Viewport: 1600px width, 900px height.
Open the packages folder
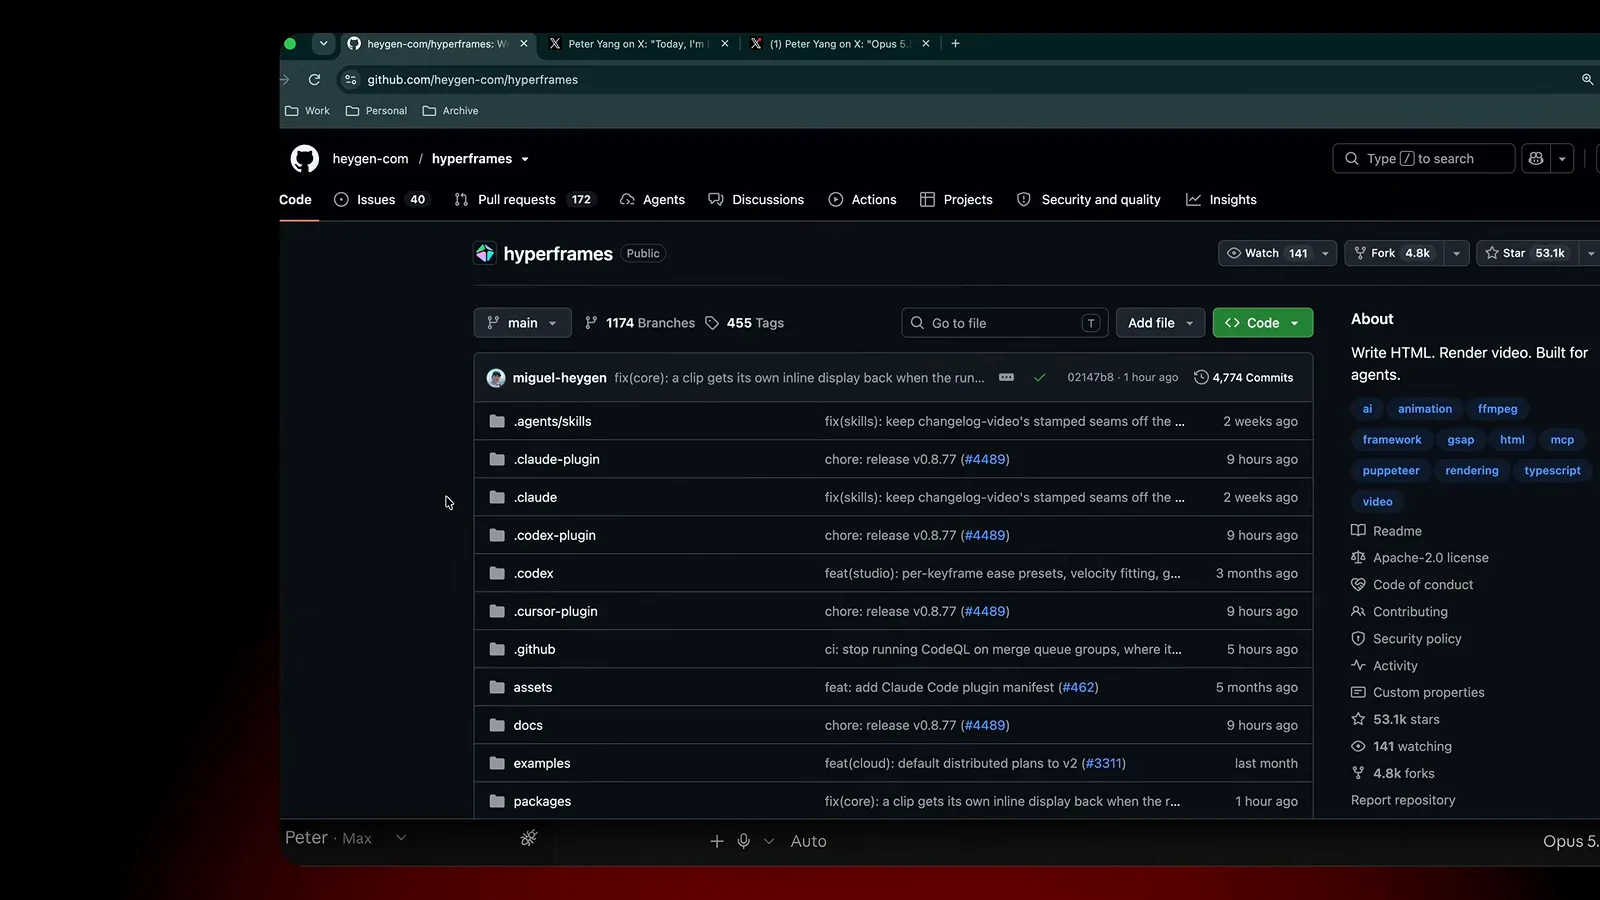542,802
